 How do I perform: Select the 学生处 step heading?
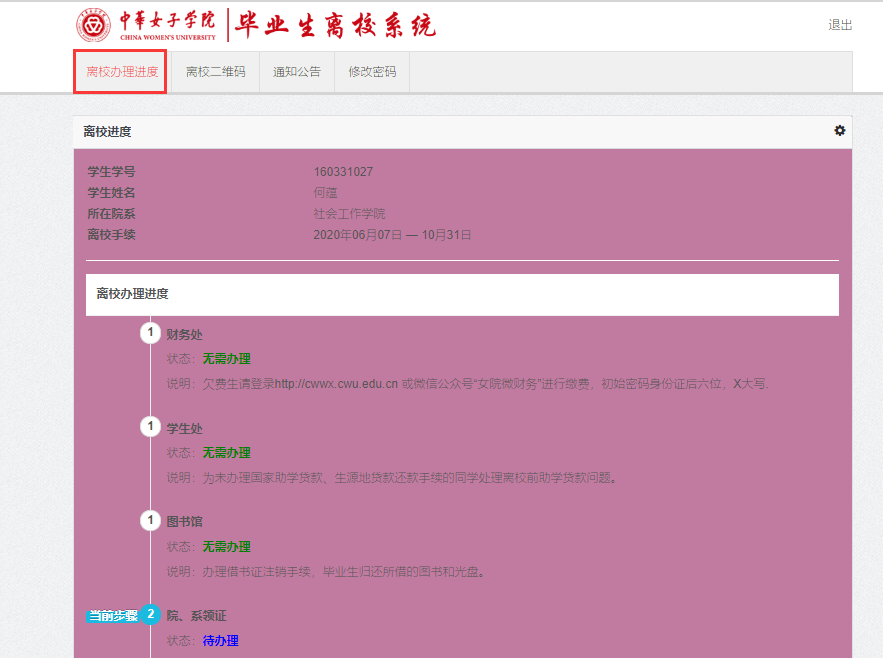click(185, 429)
